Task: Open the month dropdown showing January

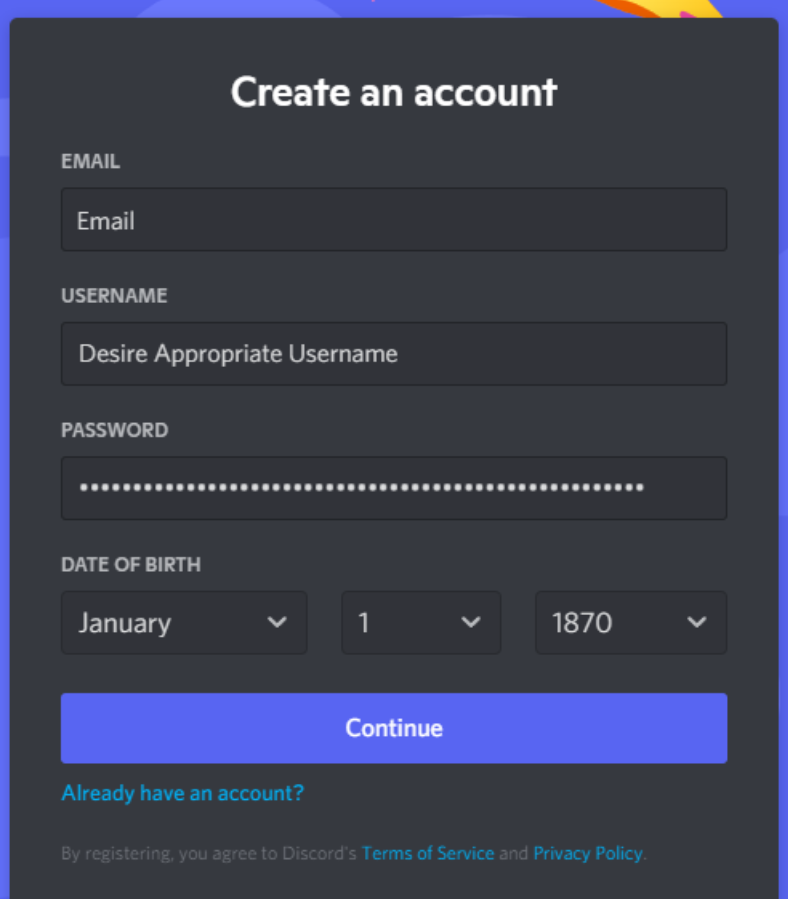Action: tap(184, 623)
